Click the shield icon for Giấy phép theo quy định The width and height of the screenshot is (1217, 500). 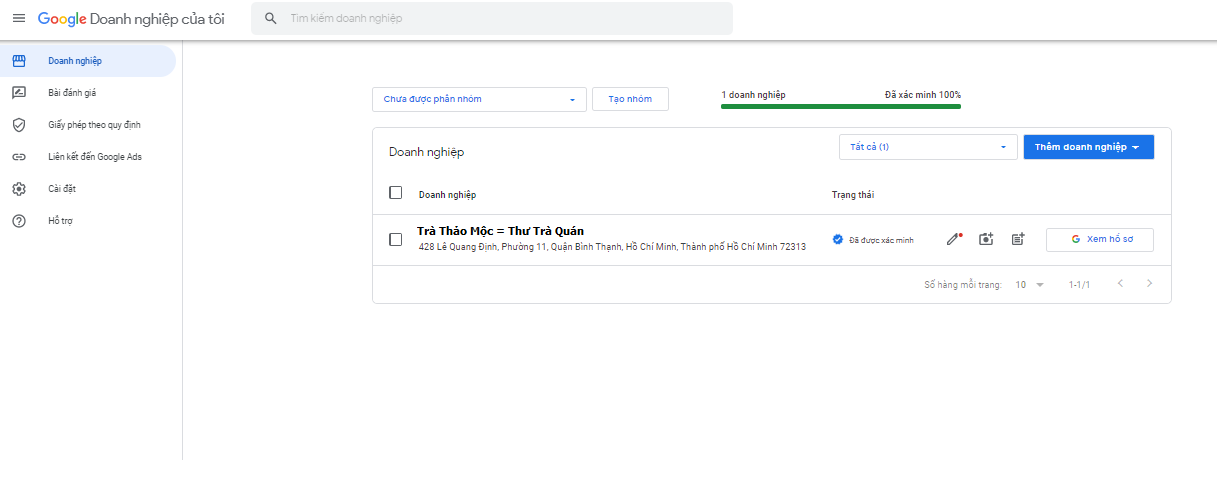pyautogui.click(x=18, y=125)
